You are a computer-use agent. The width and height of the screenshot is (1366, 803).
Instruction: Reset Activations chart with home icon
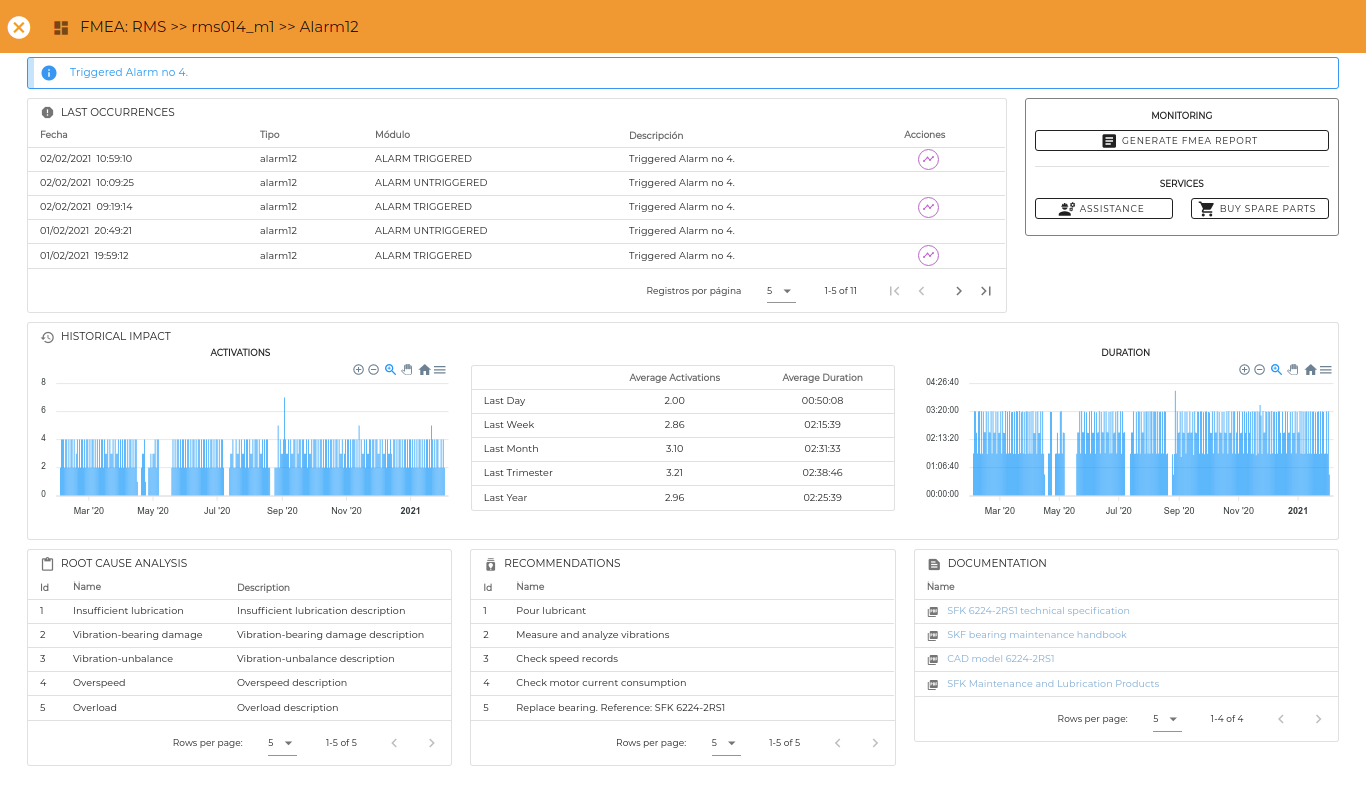(424, 369)
